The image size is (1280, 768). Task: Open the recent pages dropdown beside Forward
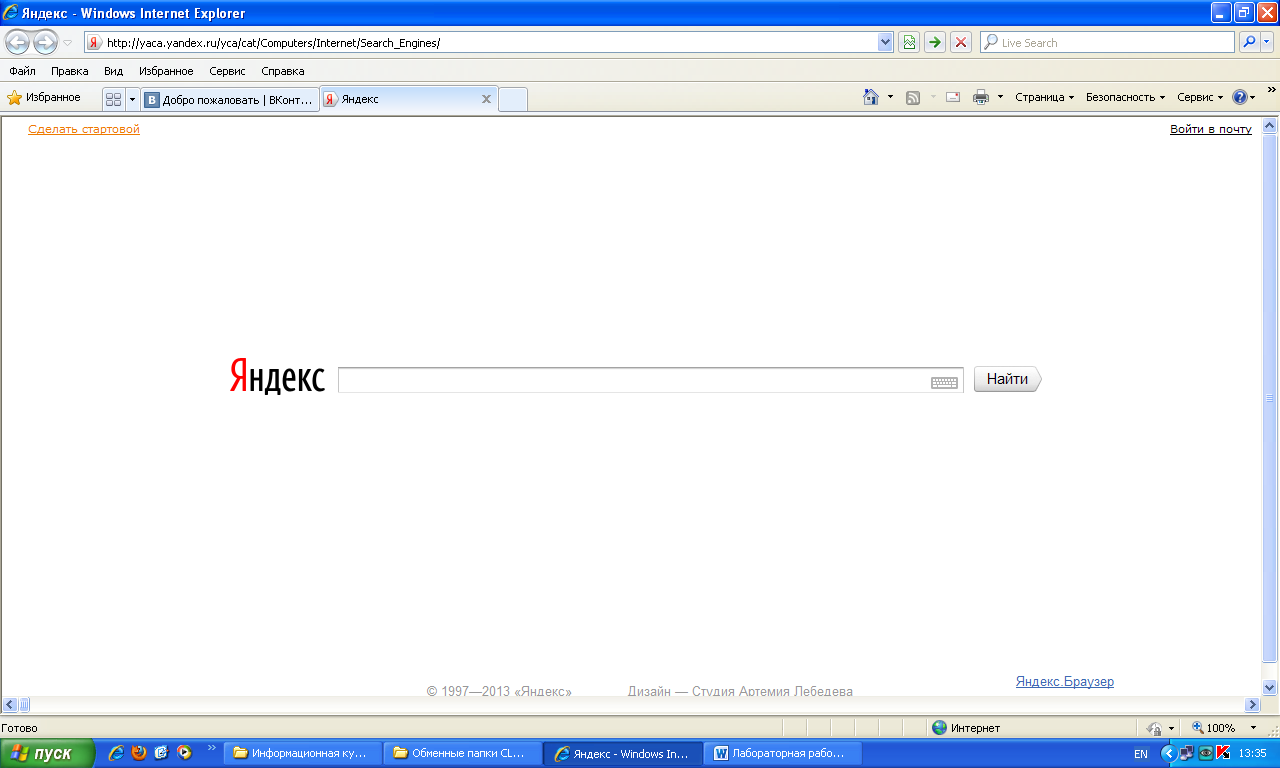pos(68,43)
